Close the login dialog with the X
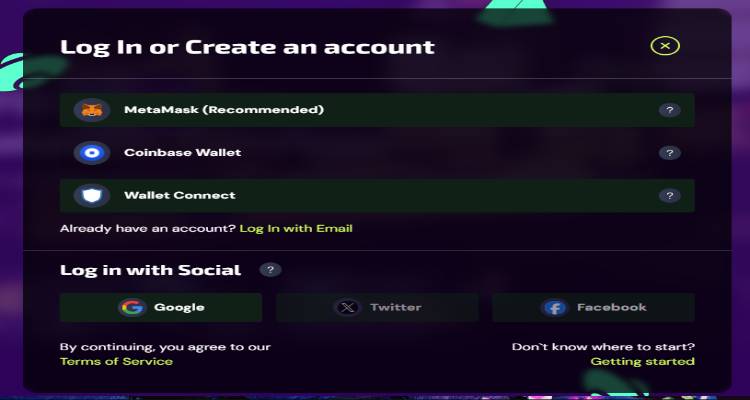Image resolution: width=750 pixels, height=400 pixels. click(665, 46)
